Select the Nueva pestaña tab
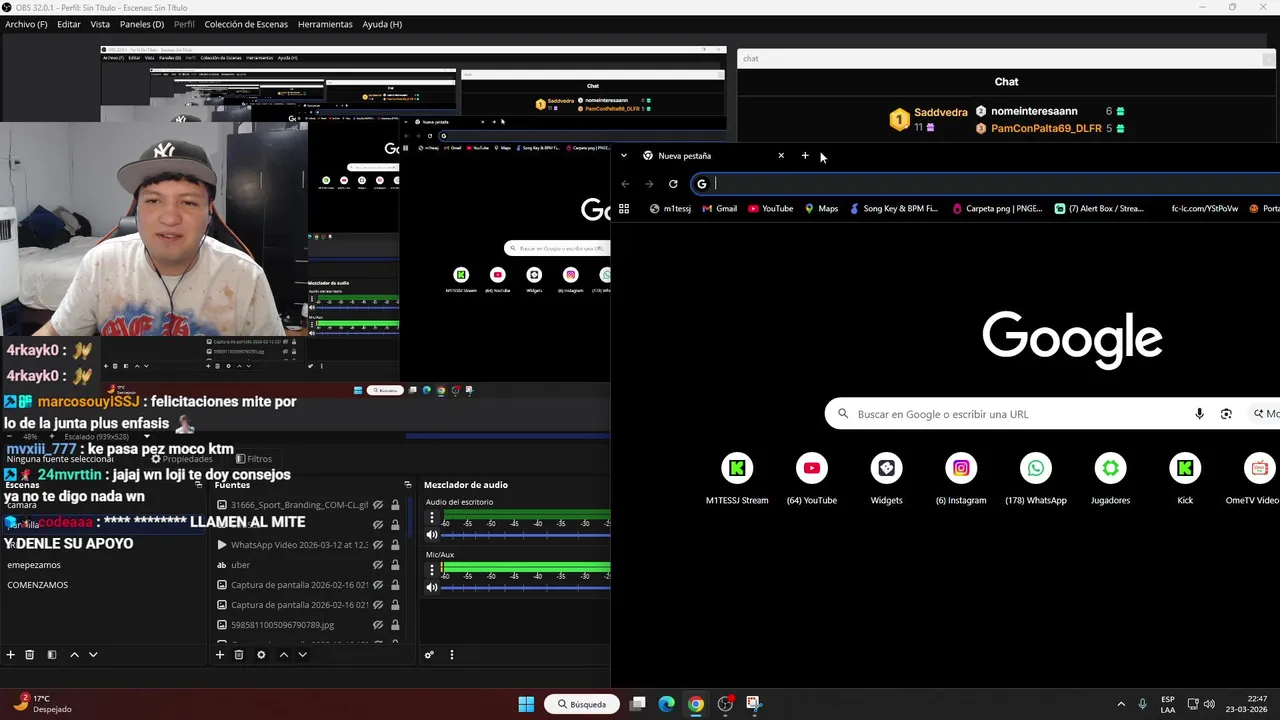Screen dimensions: 1280x720 tap(714, 156)
